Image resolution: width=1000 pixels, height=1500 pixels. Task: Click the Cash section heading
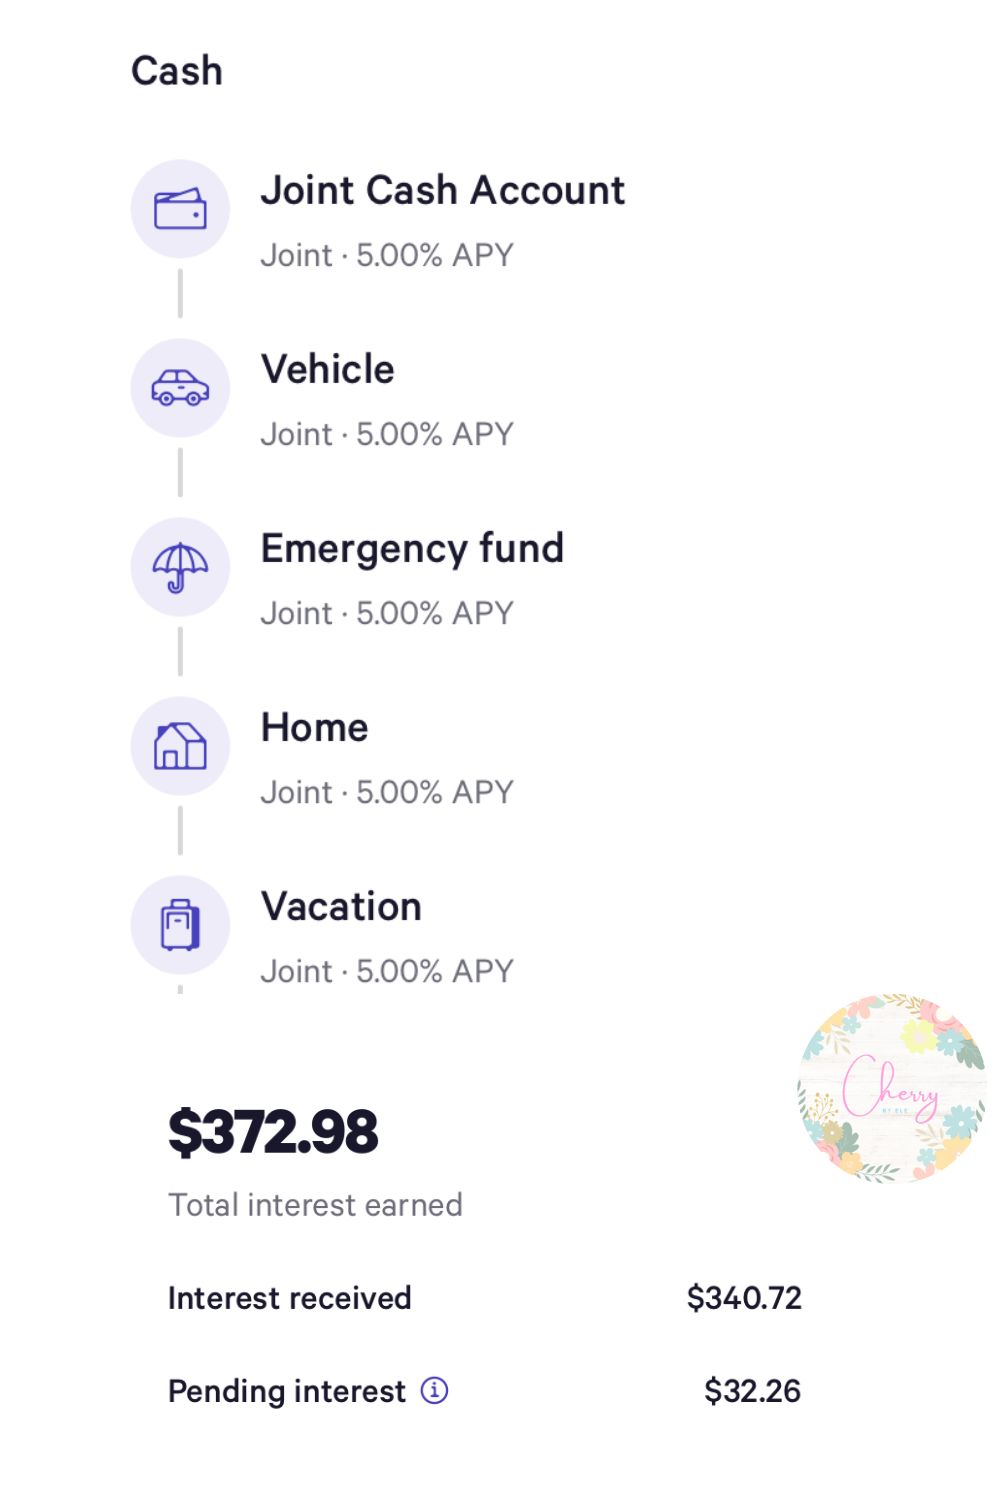coord(177,71)
